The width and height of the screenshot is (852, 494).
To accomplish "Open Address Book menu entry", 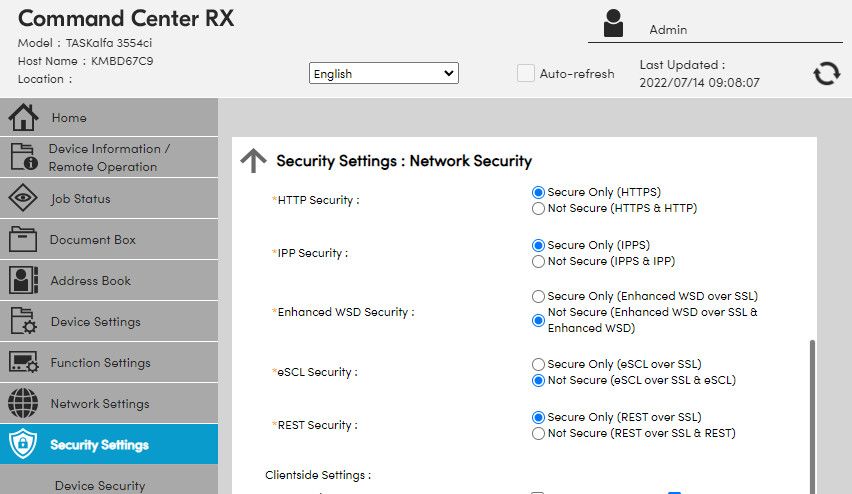I will click(x=109, y=280).
